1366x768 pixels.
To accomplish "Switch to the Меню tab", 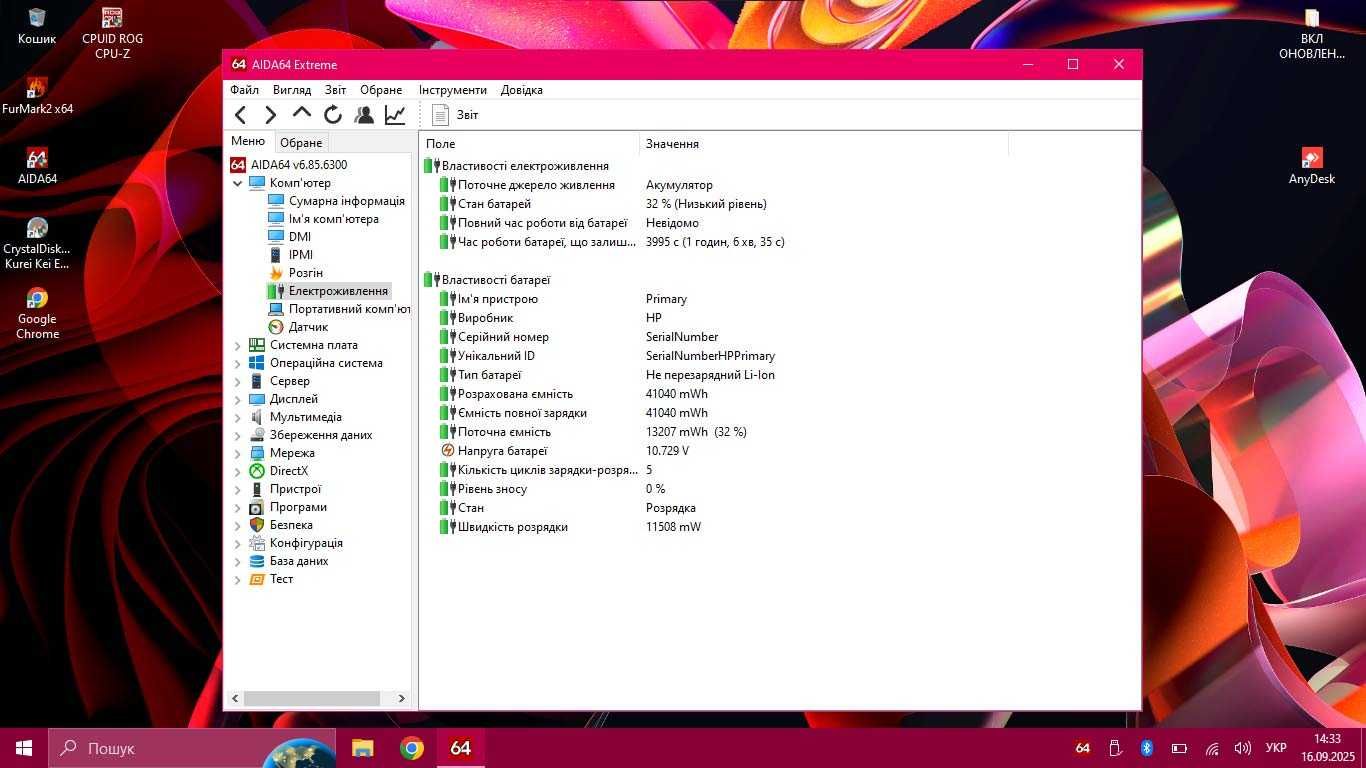I will (248, 141).
